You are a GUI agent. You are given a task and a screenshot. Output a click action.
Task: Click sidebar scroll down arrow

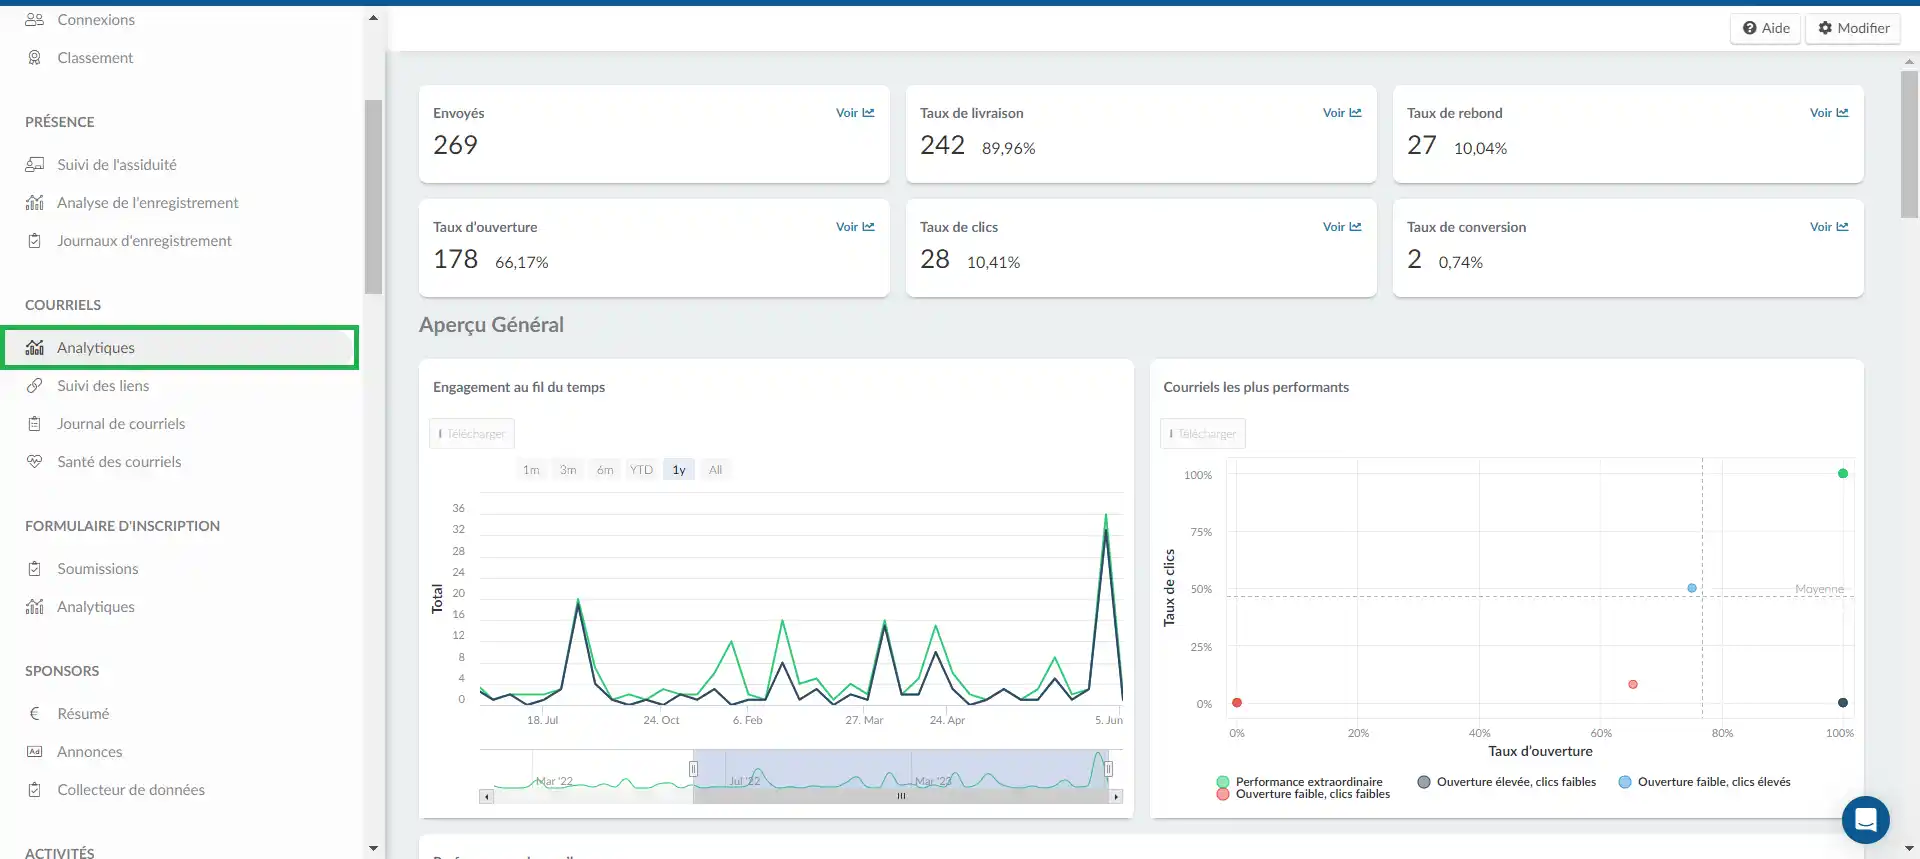(x=373, y=848)
